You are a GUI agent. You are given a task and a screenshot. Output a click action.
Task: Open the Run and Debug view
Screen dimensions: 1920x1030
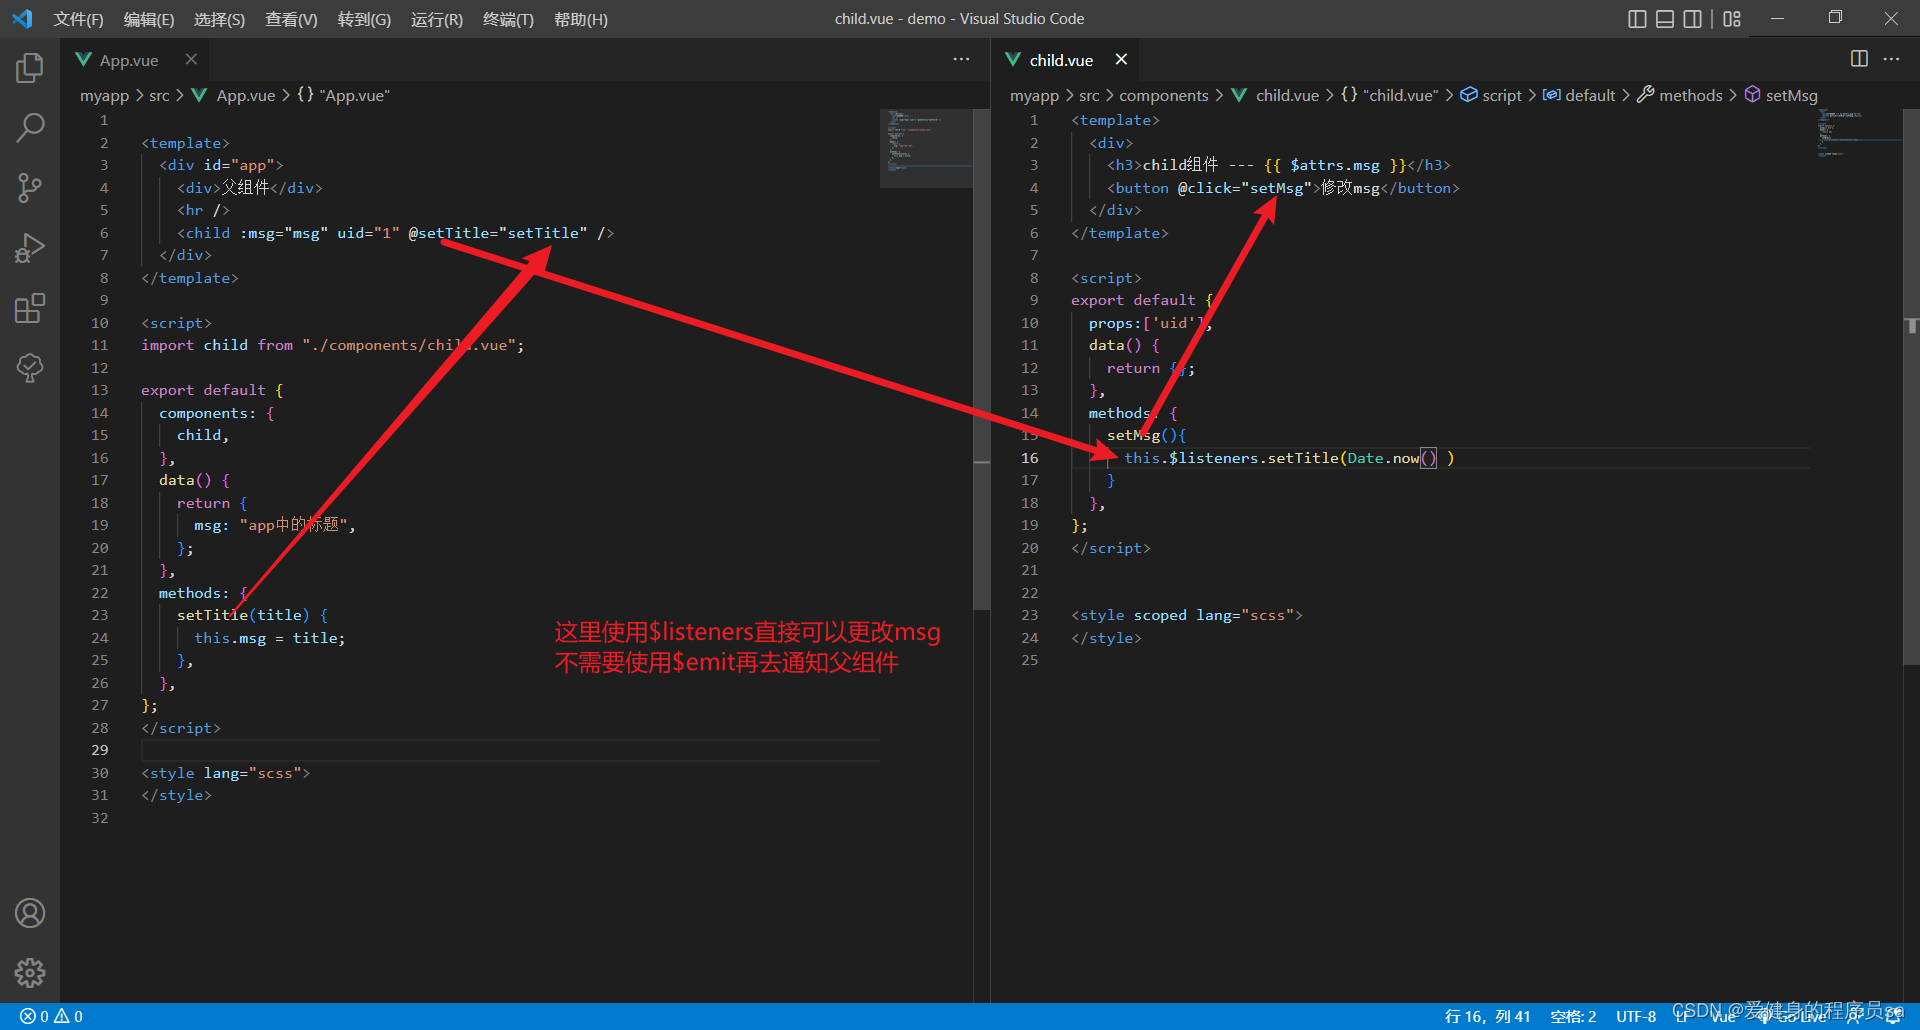[x=30, y=248]
